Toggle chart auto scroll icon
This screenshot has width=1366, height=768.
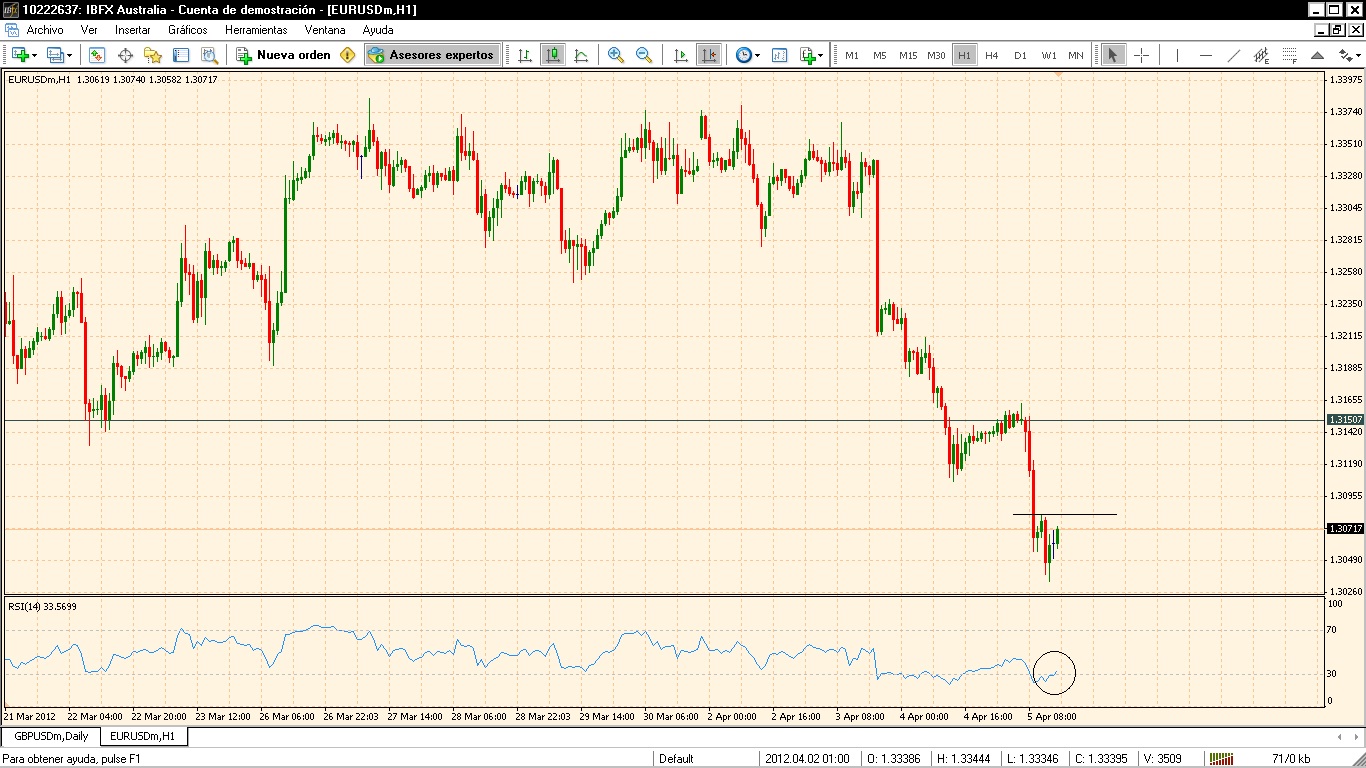680,55
